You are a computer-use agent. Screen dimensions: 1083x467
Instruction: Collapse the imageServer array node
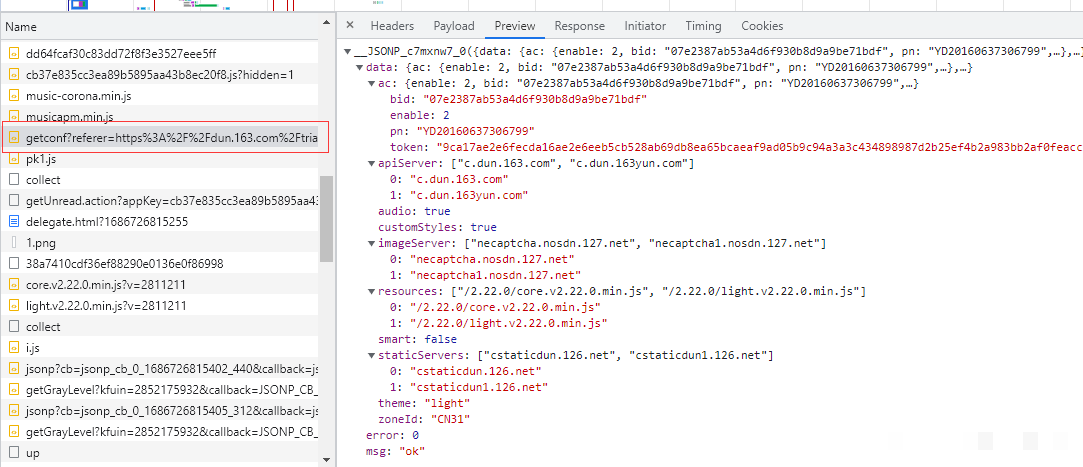coord(372,243)
